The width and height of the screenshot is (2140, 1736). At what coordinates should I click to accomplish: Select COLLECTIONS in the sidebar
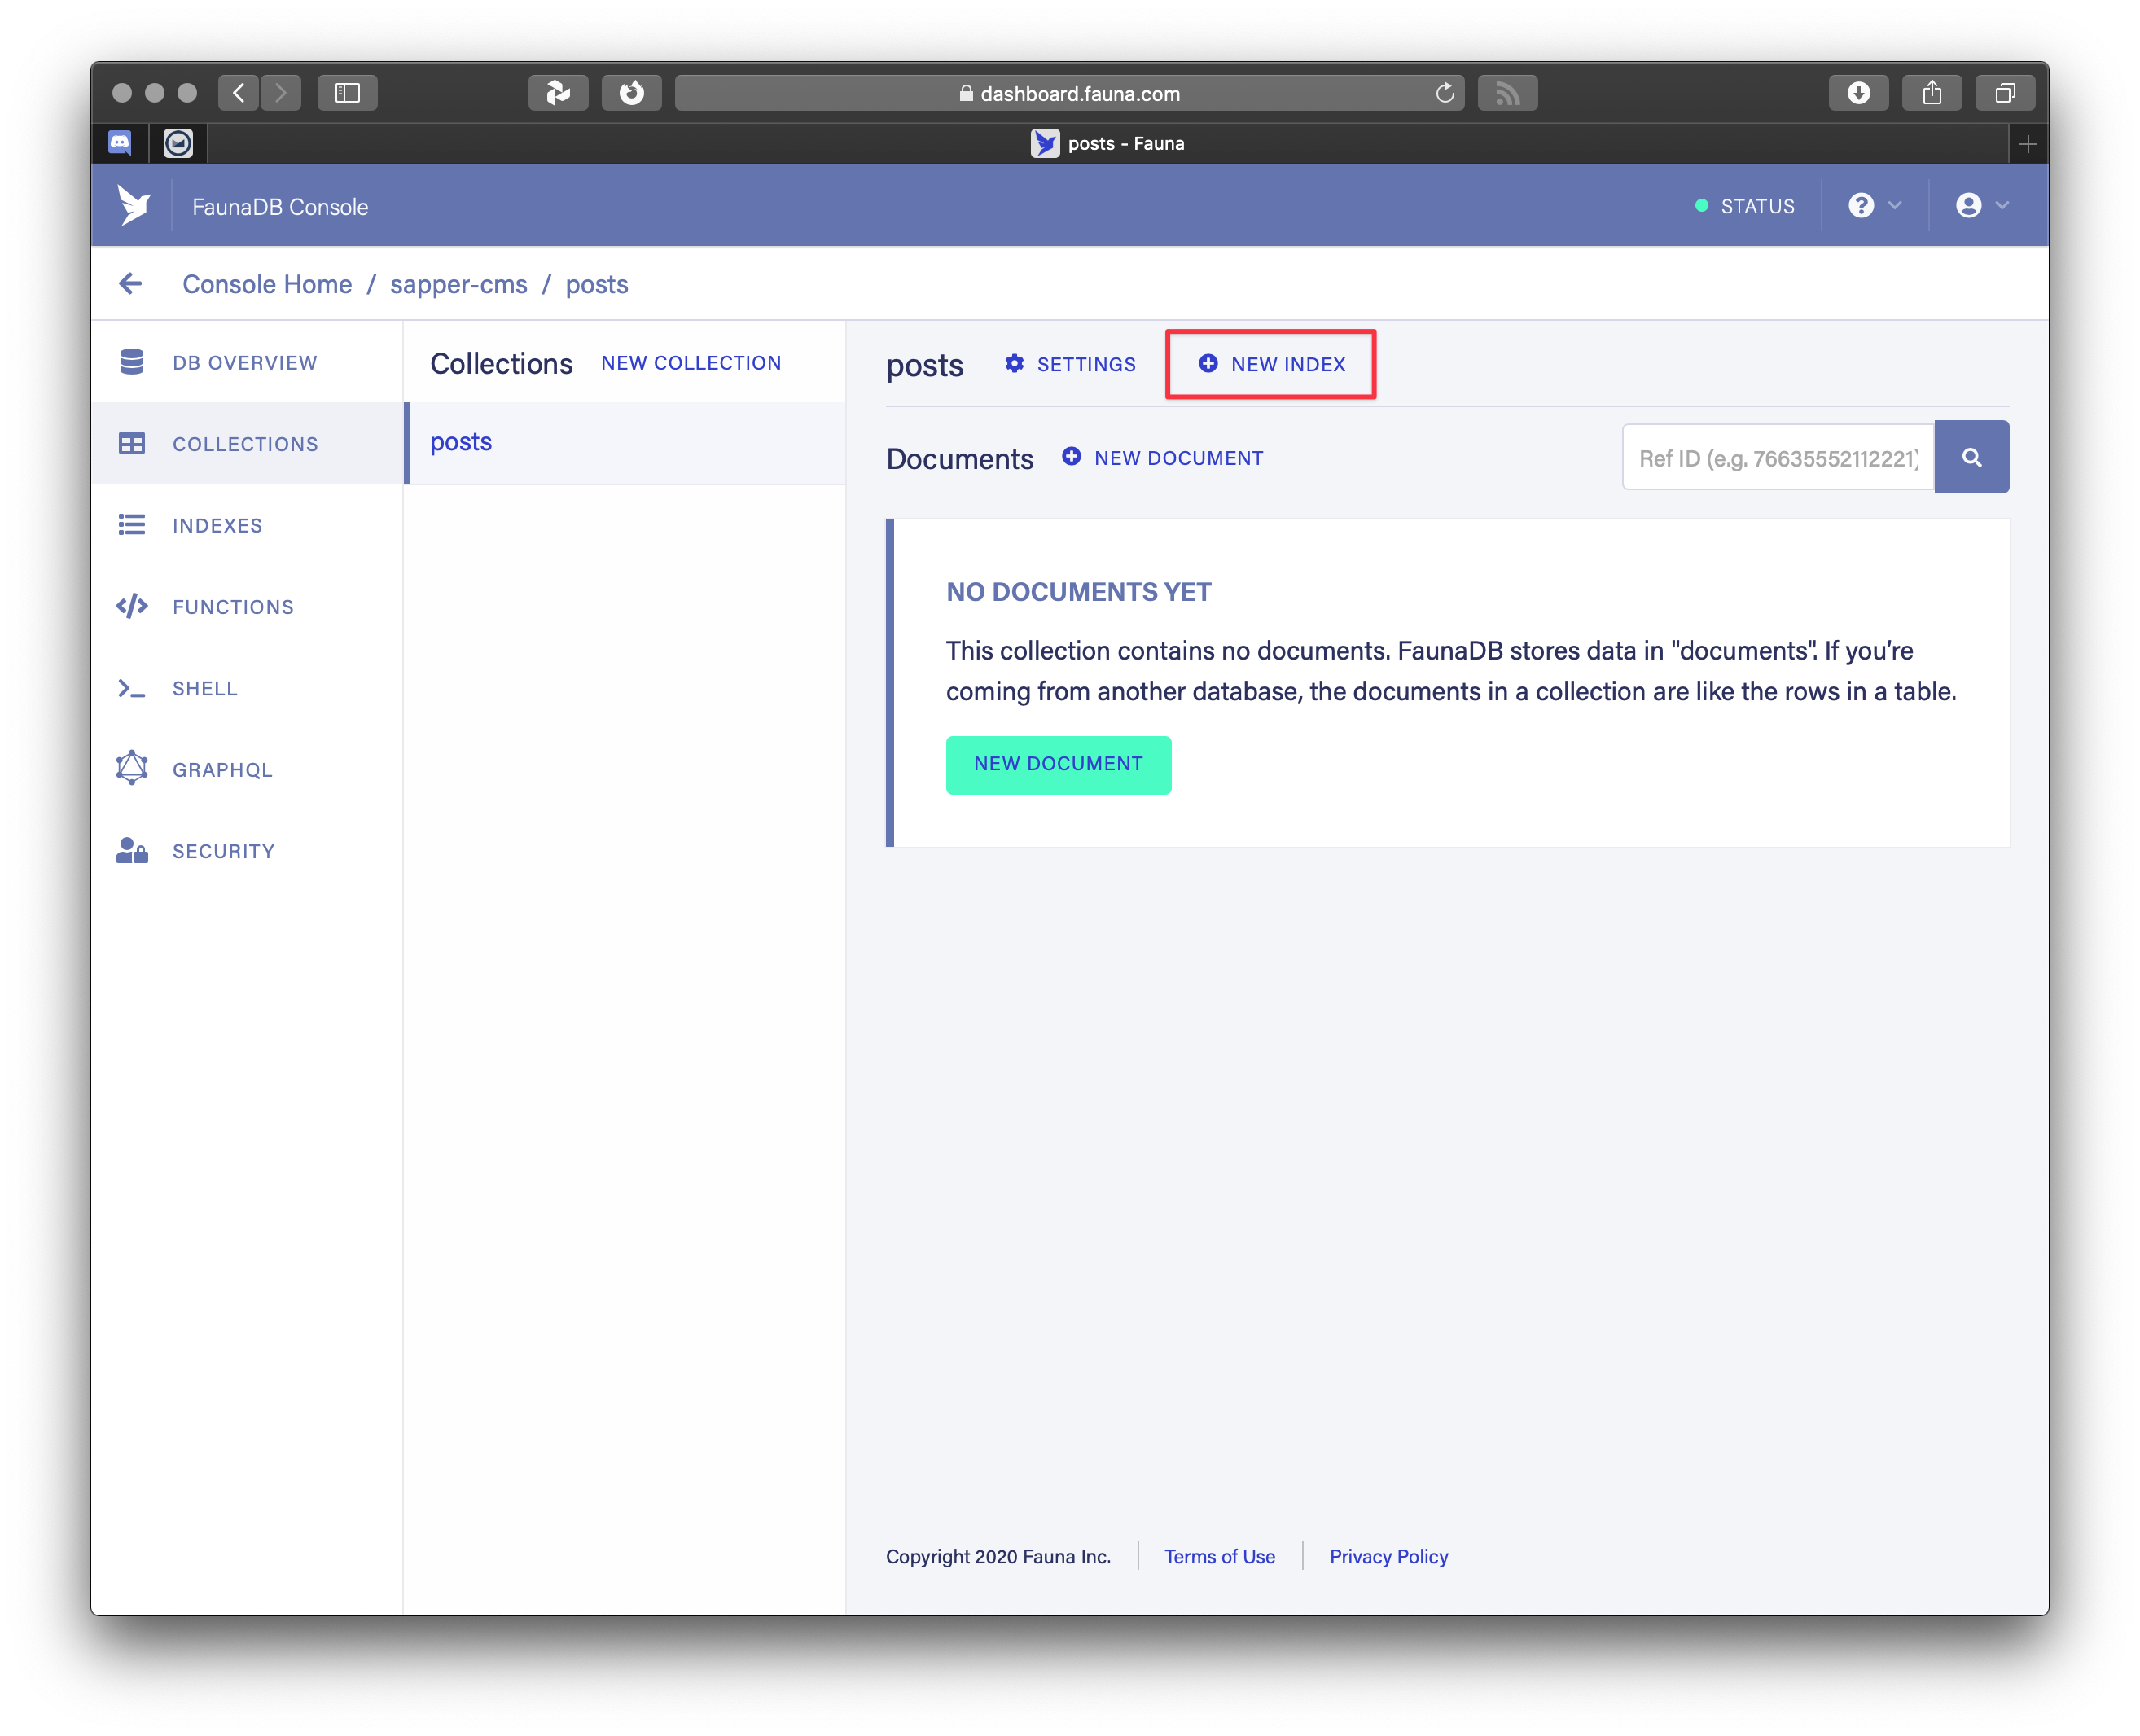(x=245, y=443)
